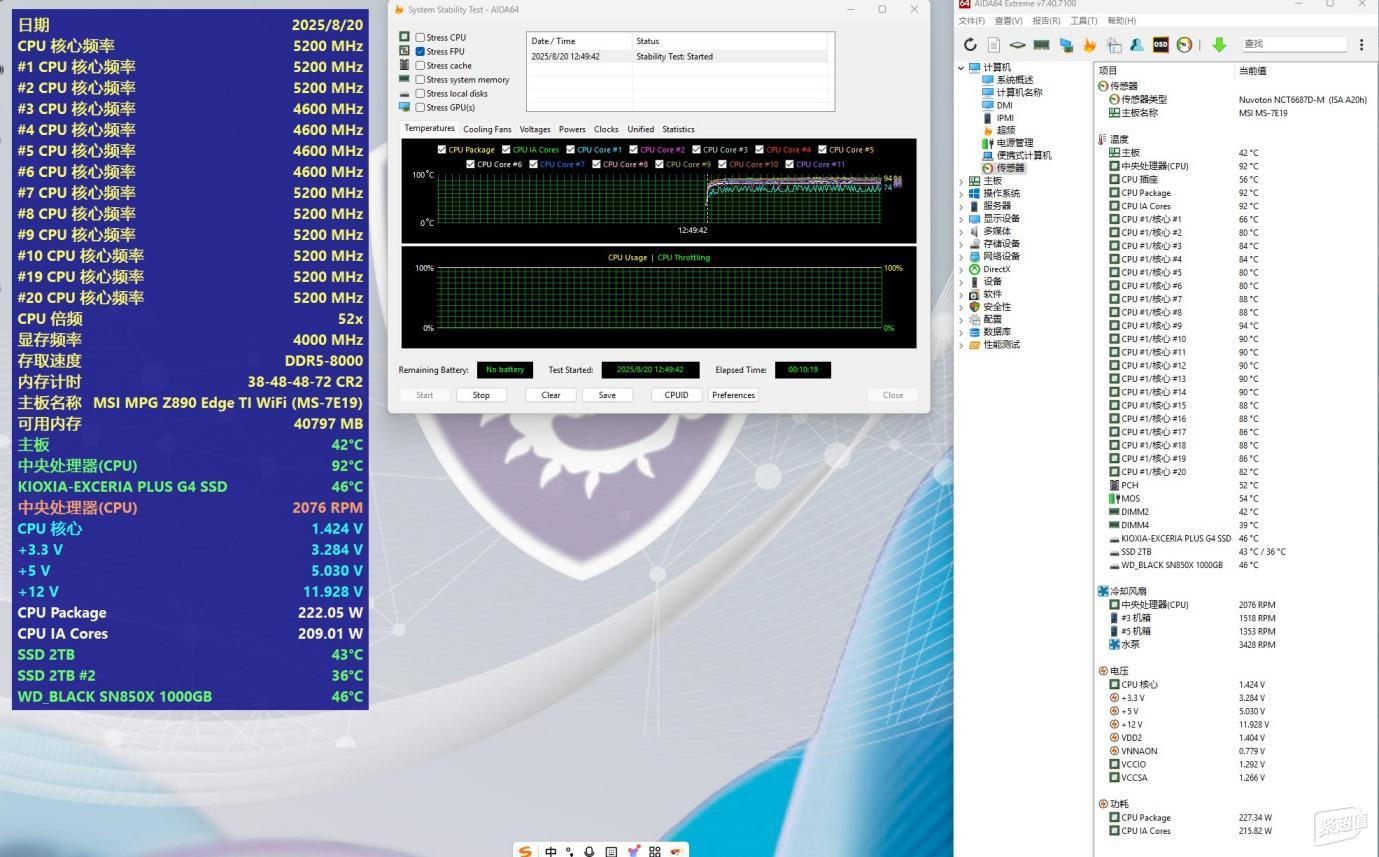Viewport: 1379px width, 857px height.
Task: Click the Stop button
Action: (x=481, y=395)
